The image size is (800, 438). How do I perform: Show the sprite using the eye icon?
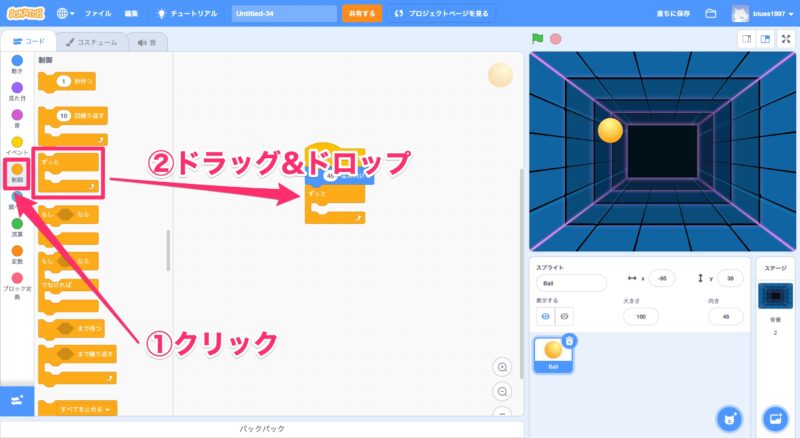546,316
